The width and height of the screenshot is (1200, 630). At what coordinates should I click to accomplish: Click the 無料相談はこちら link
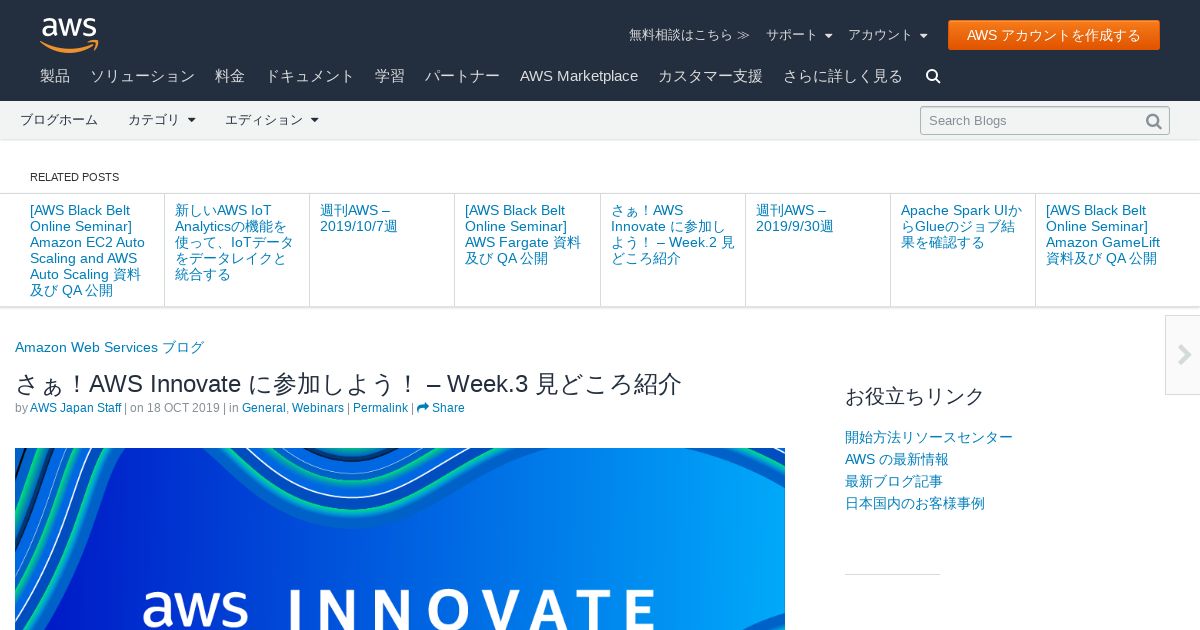[689, 35]
